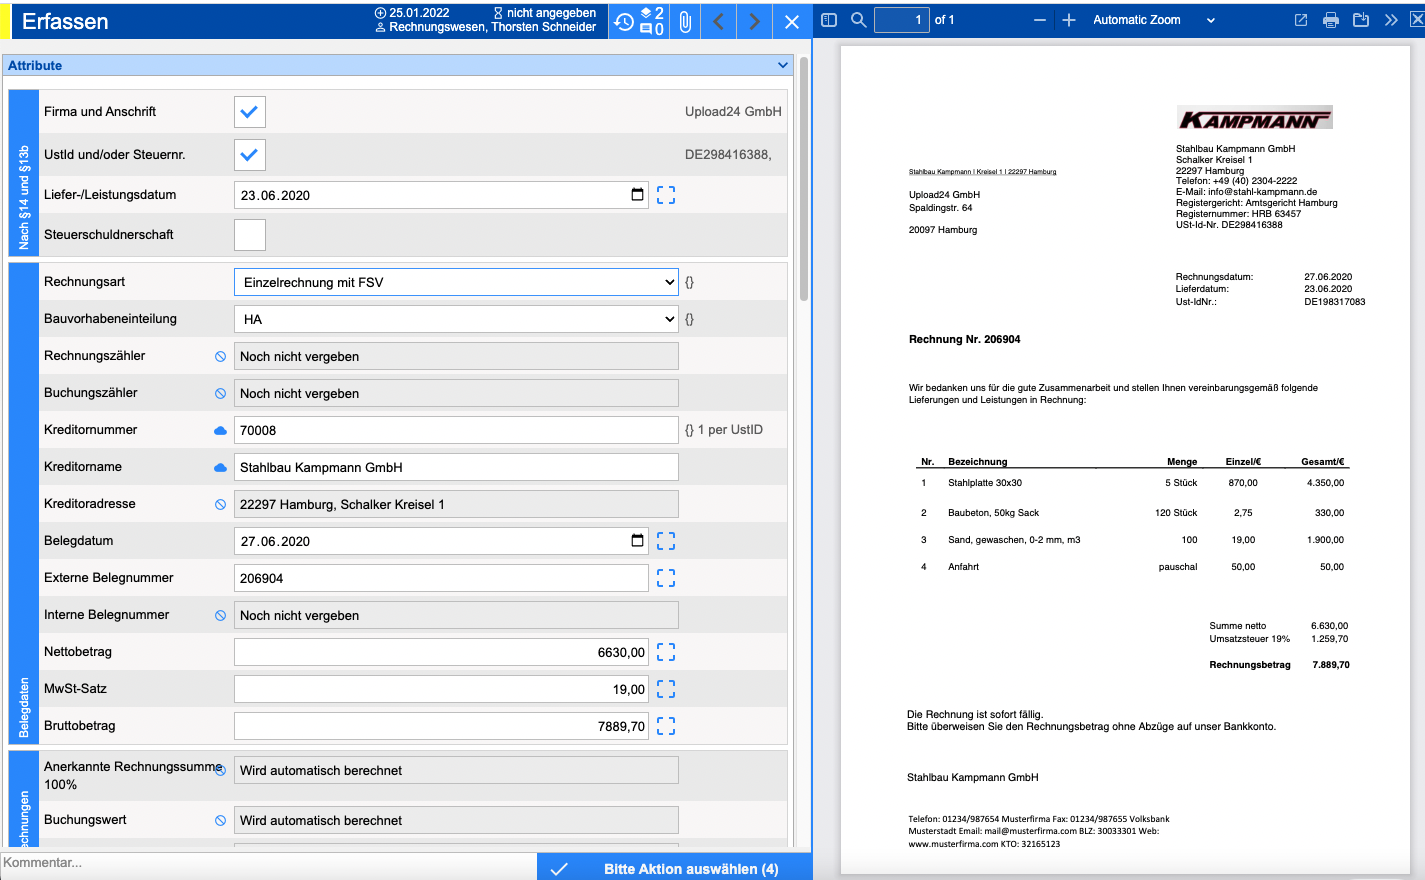Click 'DE298416388,' value text in form
1425x880 pixels.
tap(728, 155)
